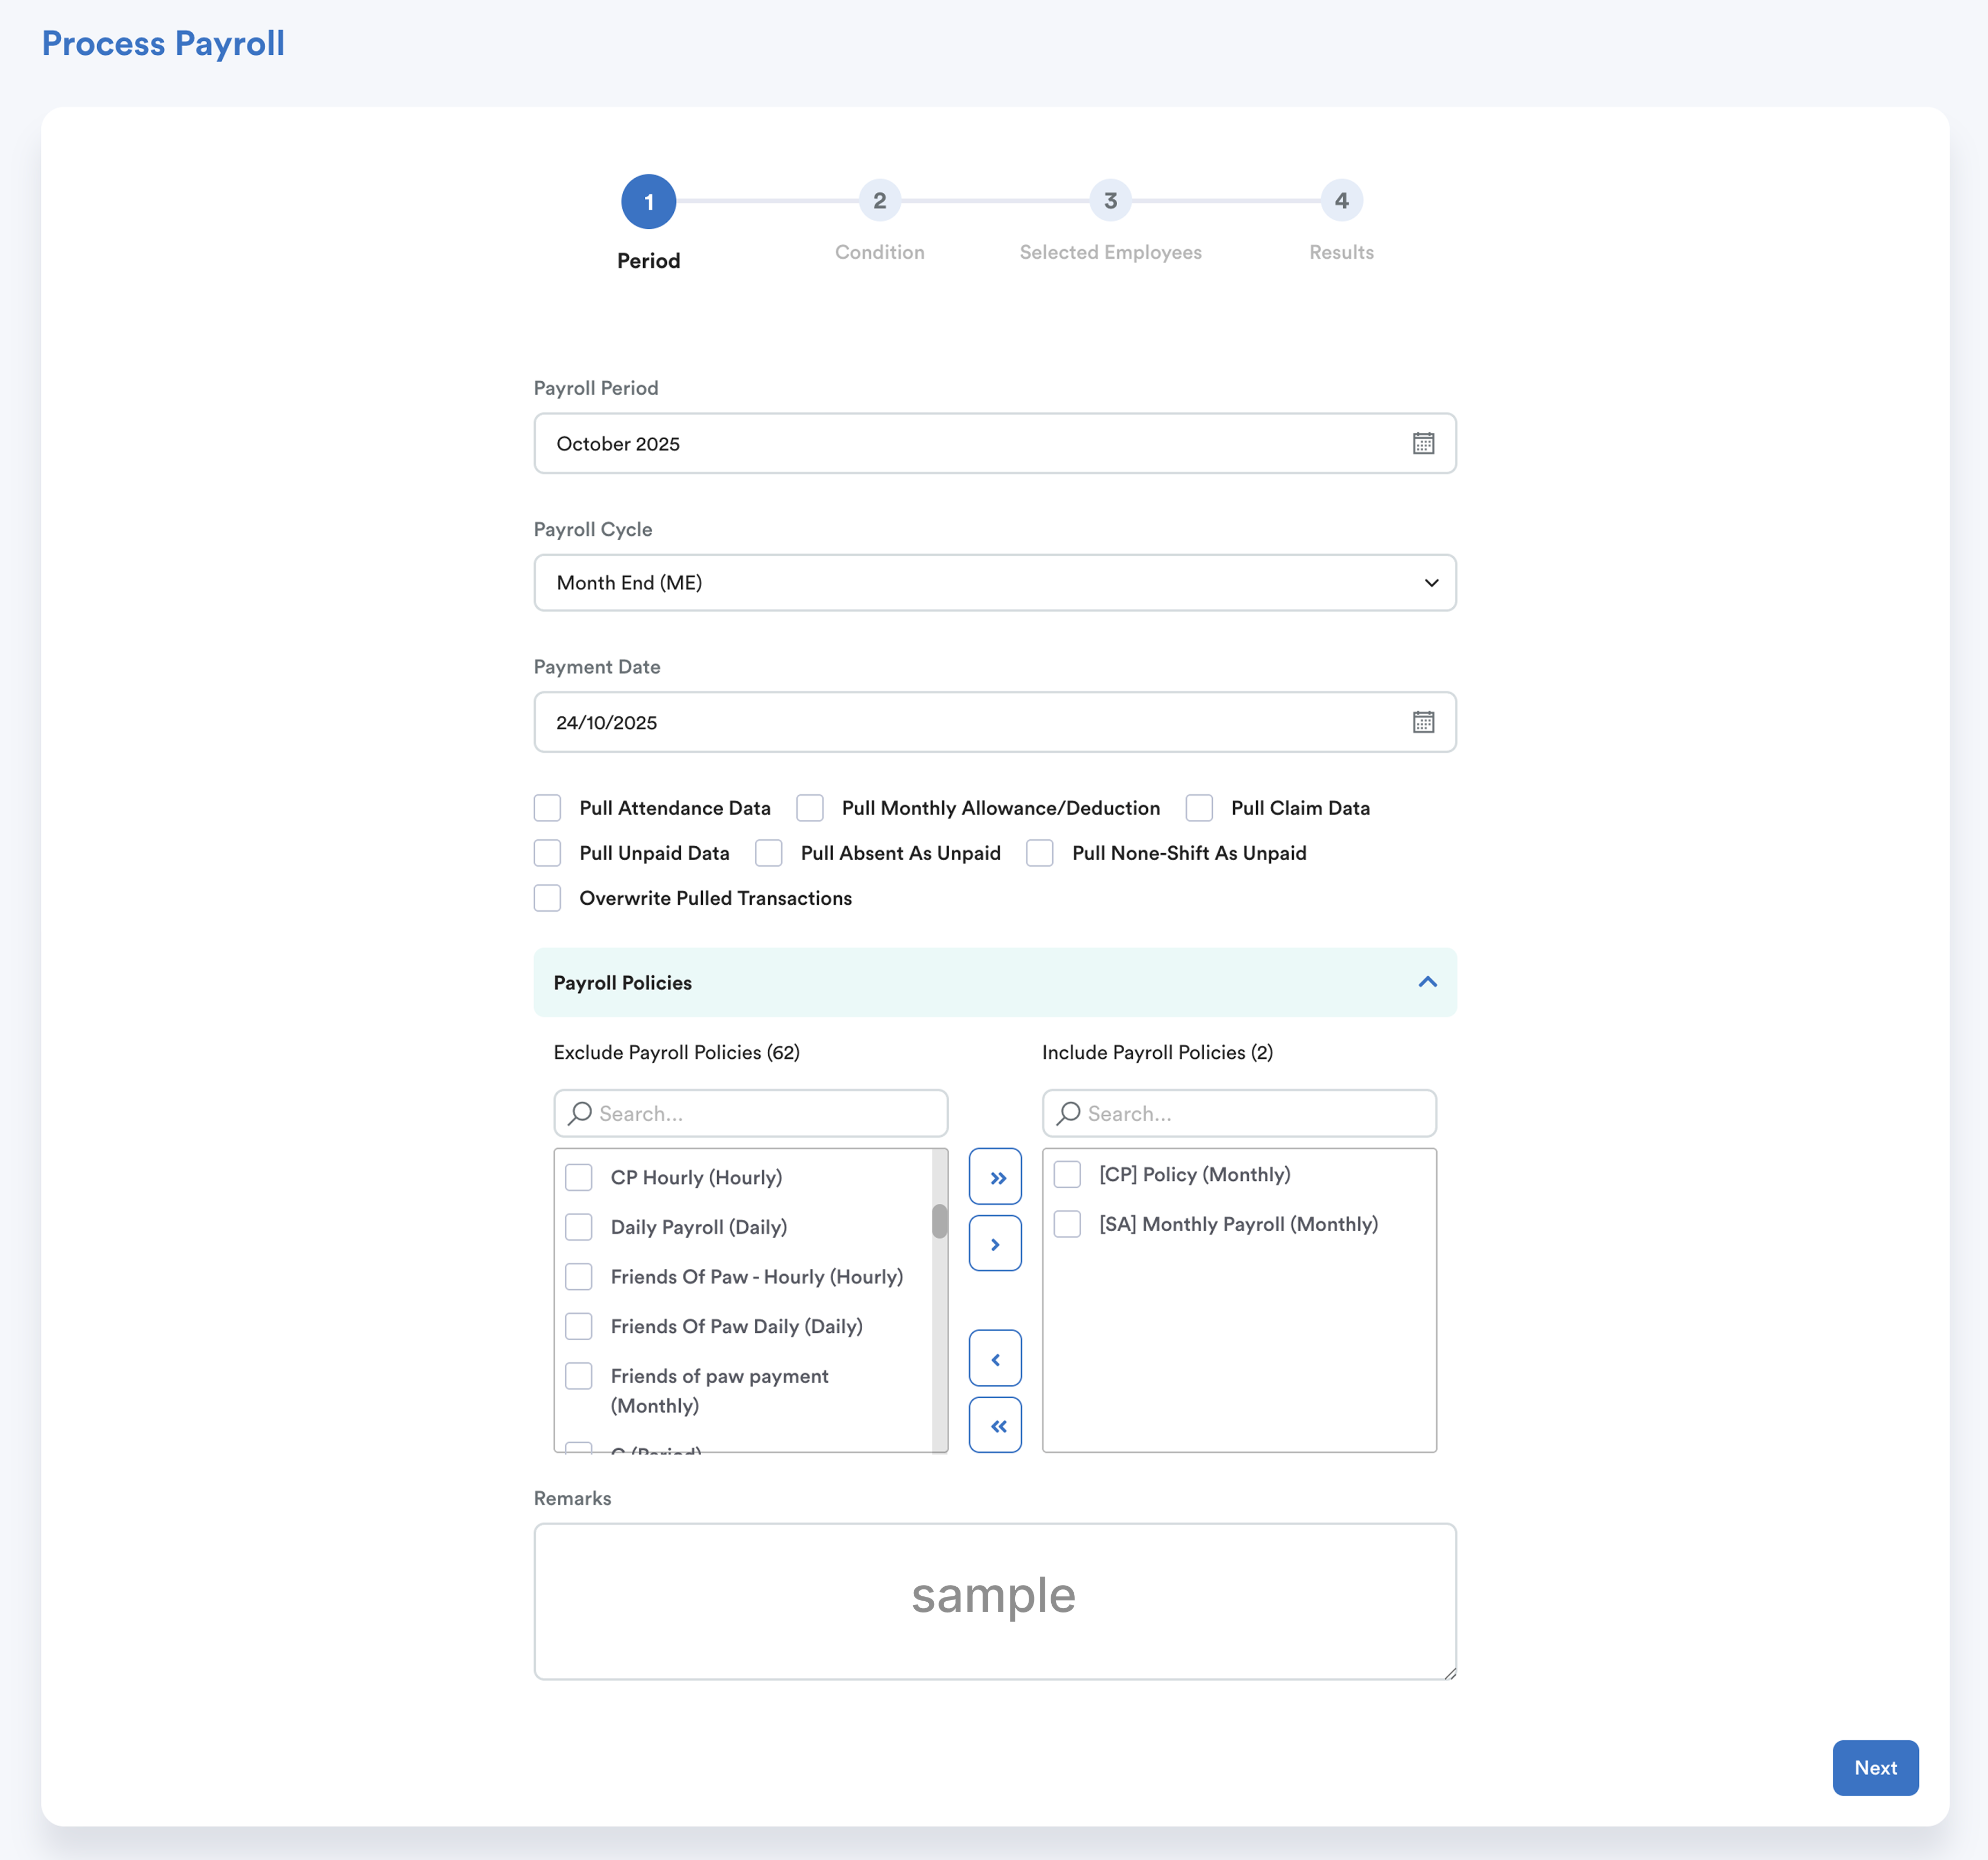Collapse the Payroll Policies section

(x=1427, y=982)
